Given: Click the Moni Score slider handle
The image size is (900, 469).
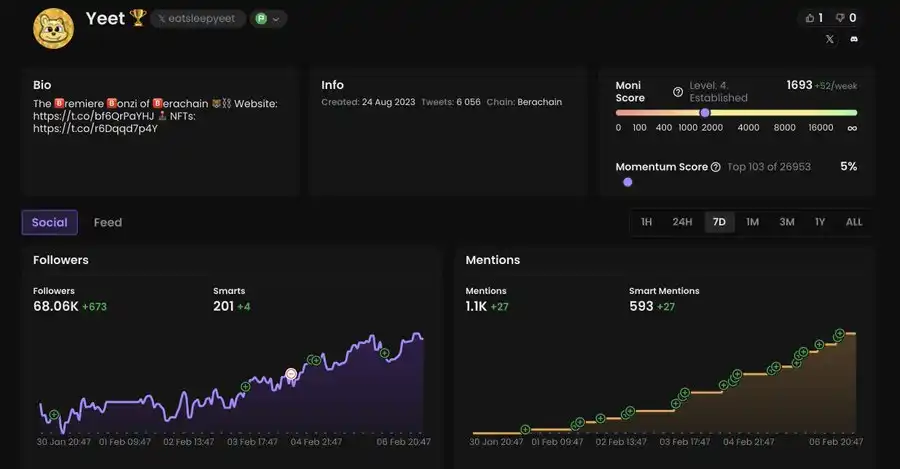Looking at the screenshot, I should 705,113.
